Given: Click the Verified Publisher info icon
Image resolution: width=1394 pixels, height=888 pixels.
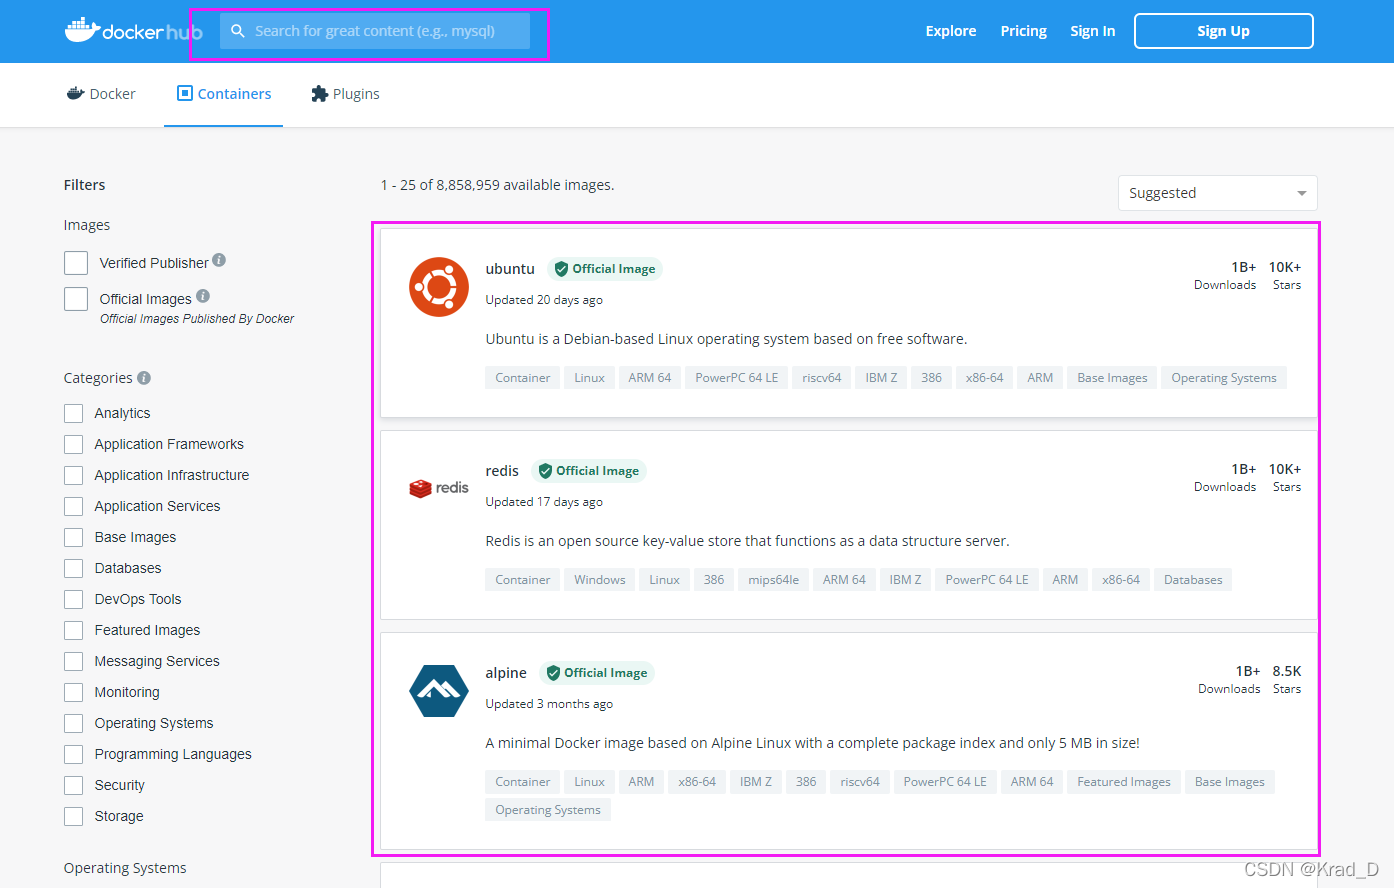Looking at the screenshot, I should click(219, 260).
